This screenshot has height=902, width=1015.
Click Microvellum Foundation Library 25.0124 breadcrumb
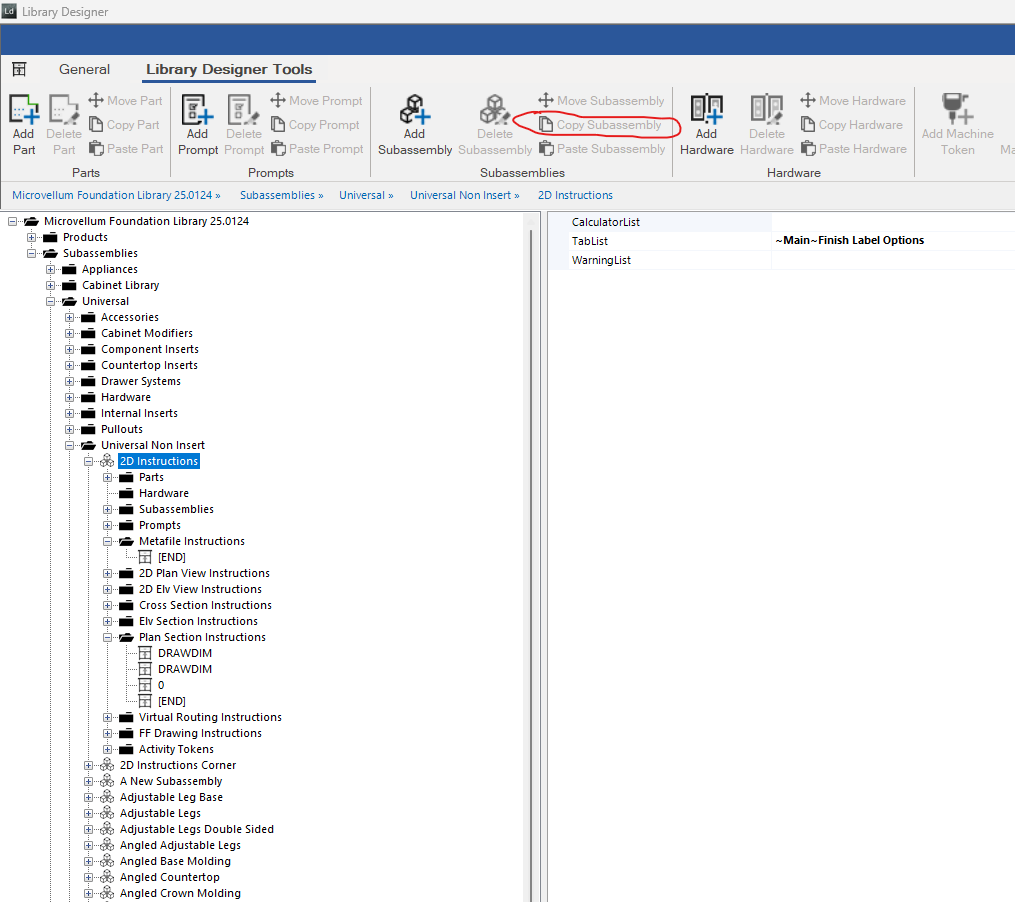112,195
